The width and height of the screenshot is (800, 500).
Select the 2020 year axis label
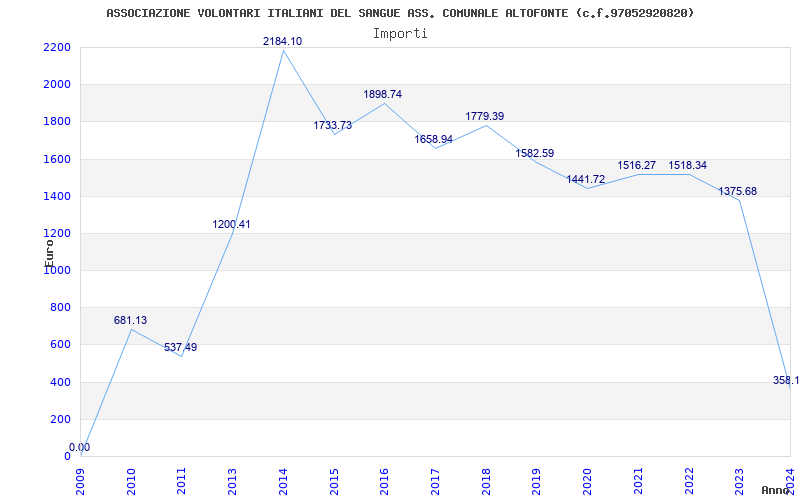(587, 479)
